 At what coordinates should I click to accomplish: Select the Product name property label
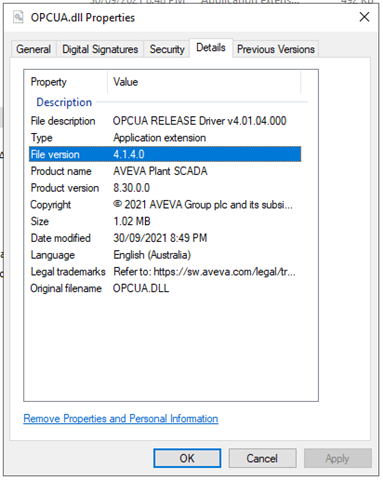click(61, 171)
